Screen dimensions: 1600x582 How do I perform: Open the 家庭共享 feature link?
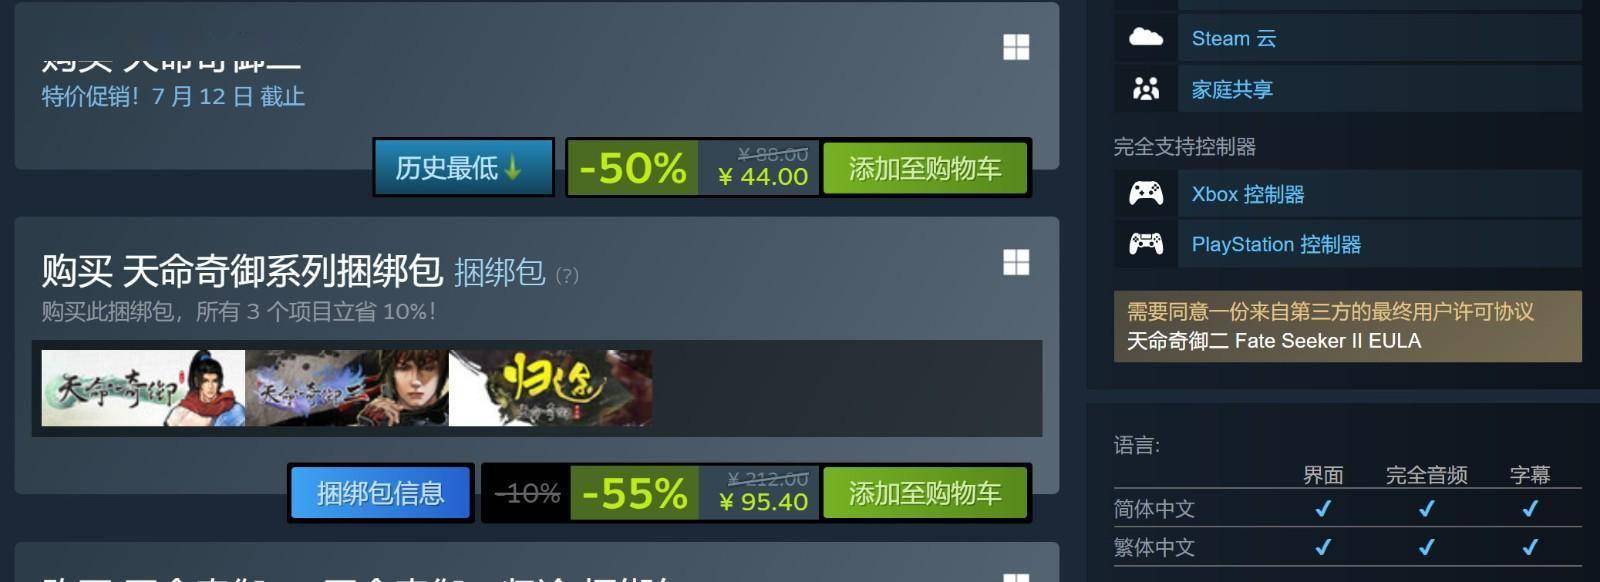click(x=1232, y=89)
